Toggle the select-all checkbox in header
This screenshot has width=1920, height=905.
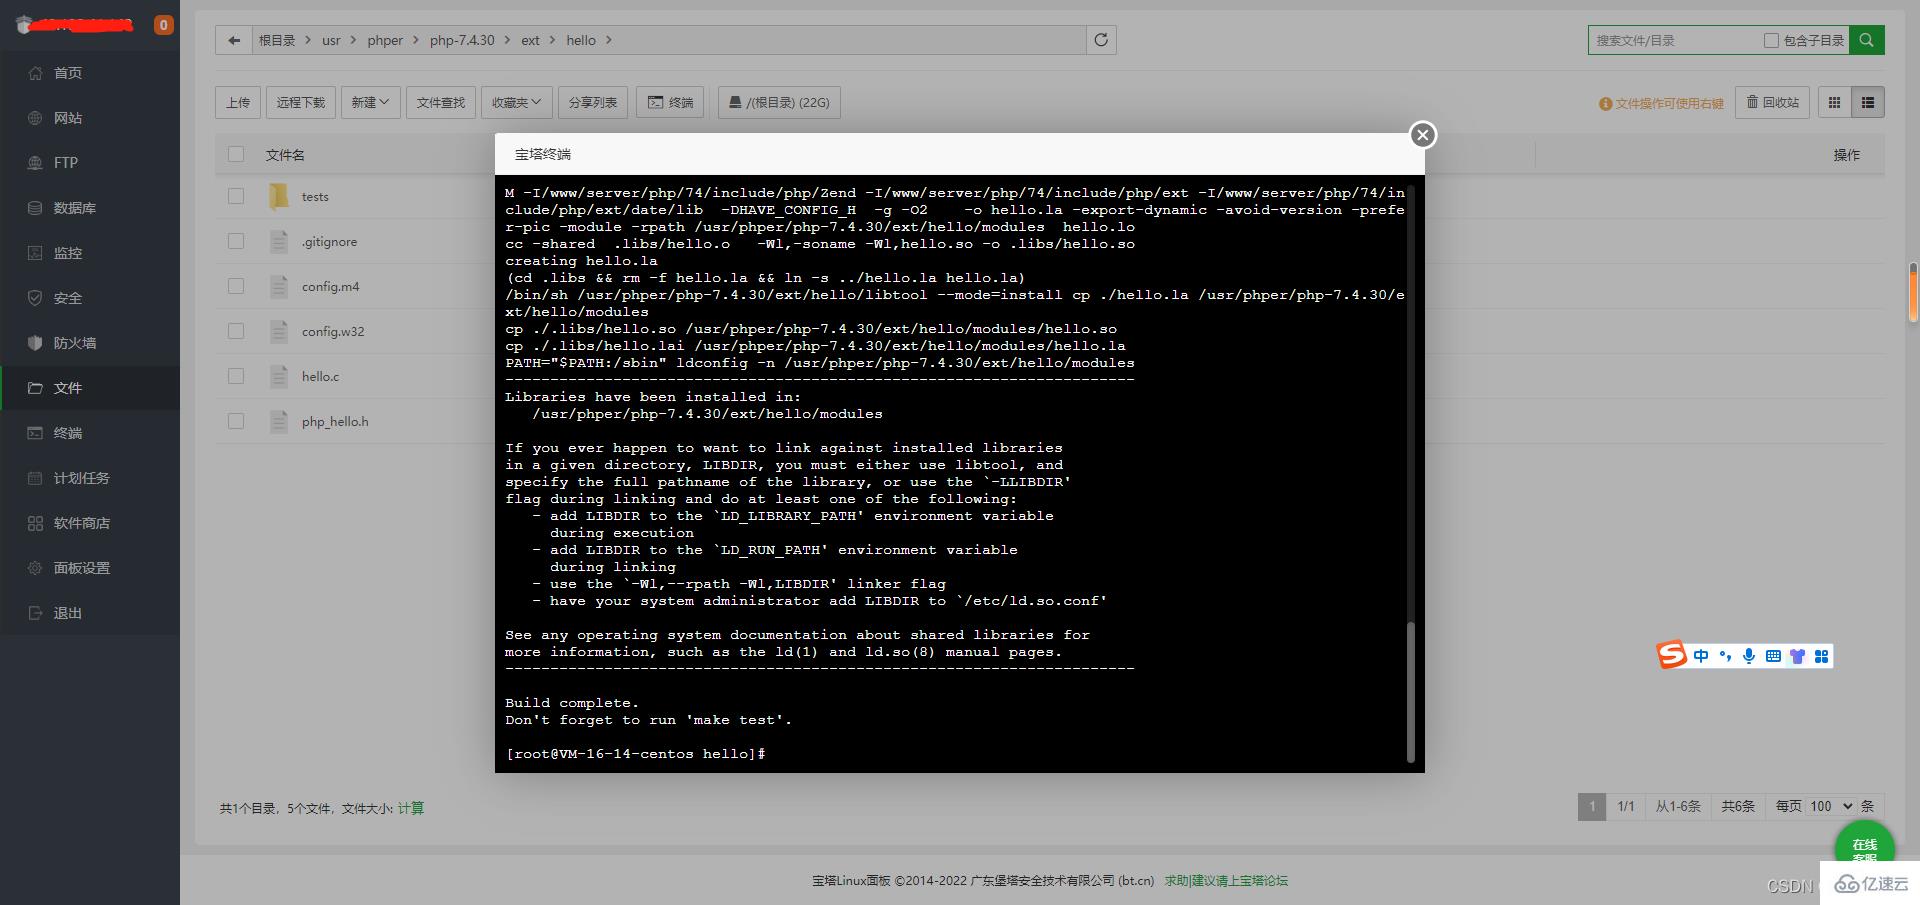236,154
